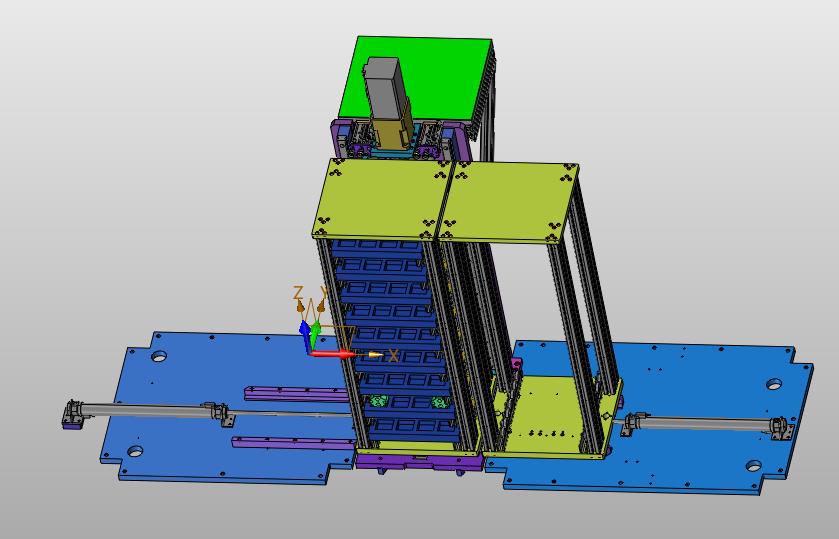Click the red X axis arrow of triad
Image resolution: width=839 pixels, height=539 pixels.
point(332,354)
